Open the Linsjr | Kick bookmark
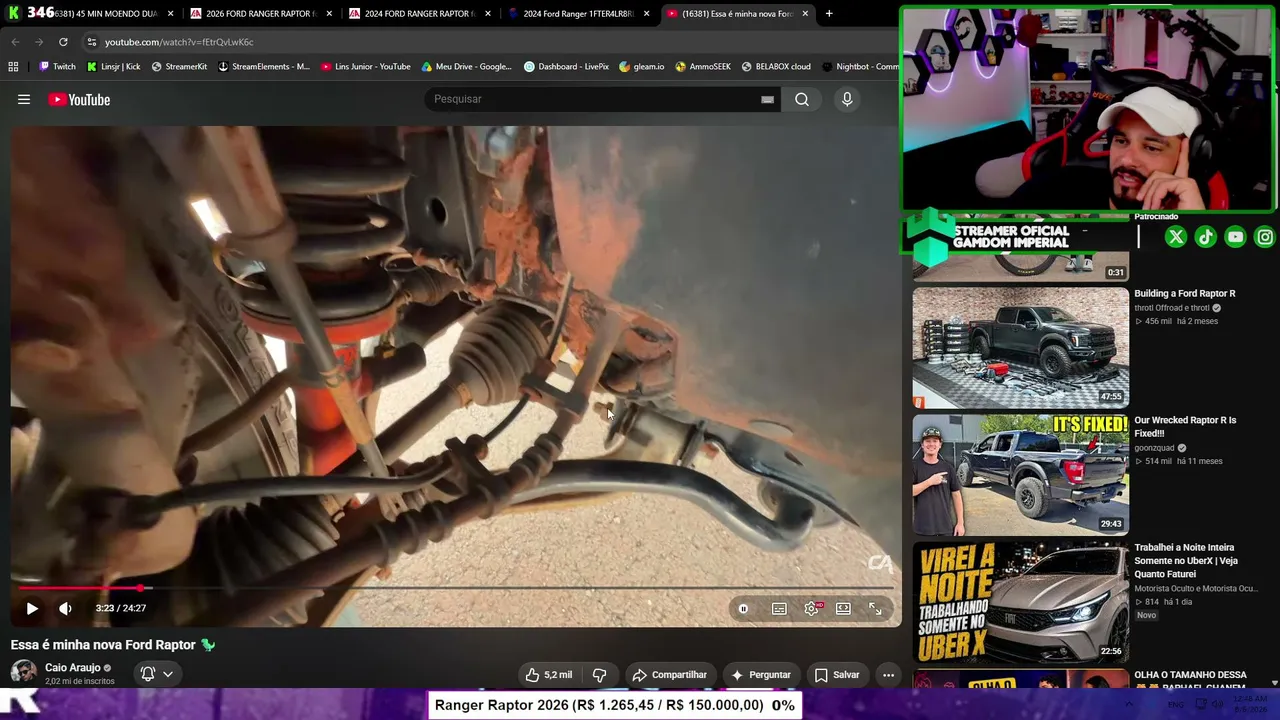 pos(113,67)
